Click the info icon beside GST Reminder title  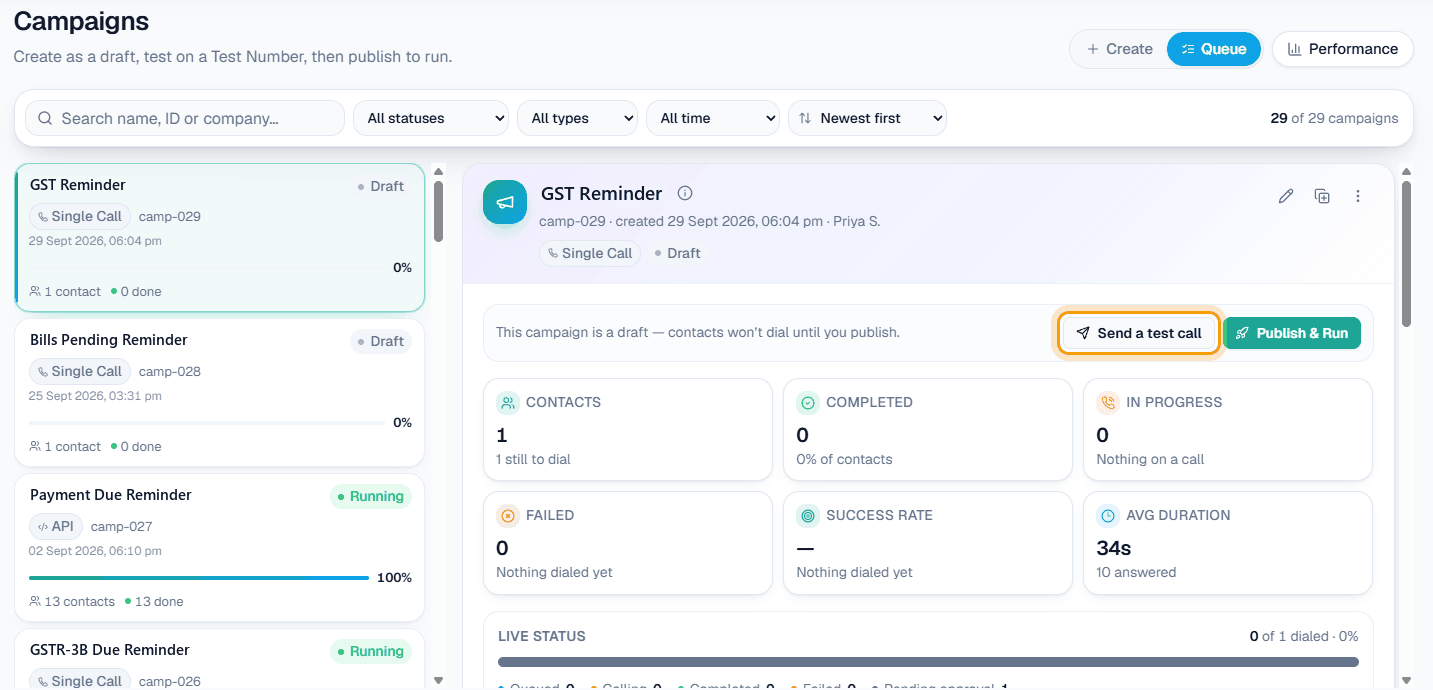click(685, 194)
